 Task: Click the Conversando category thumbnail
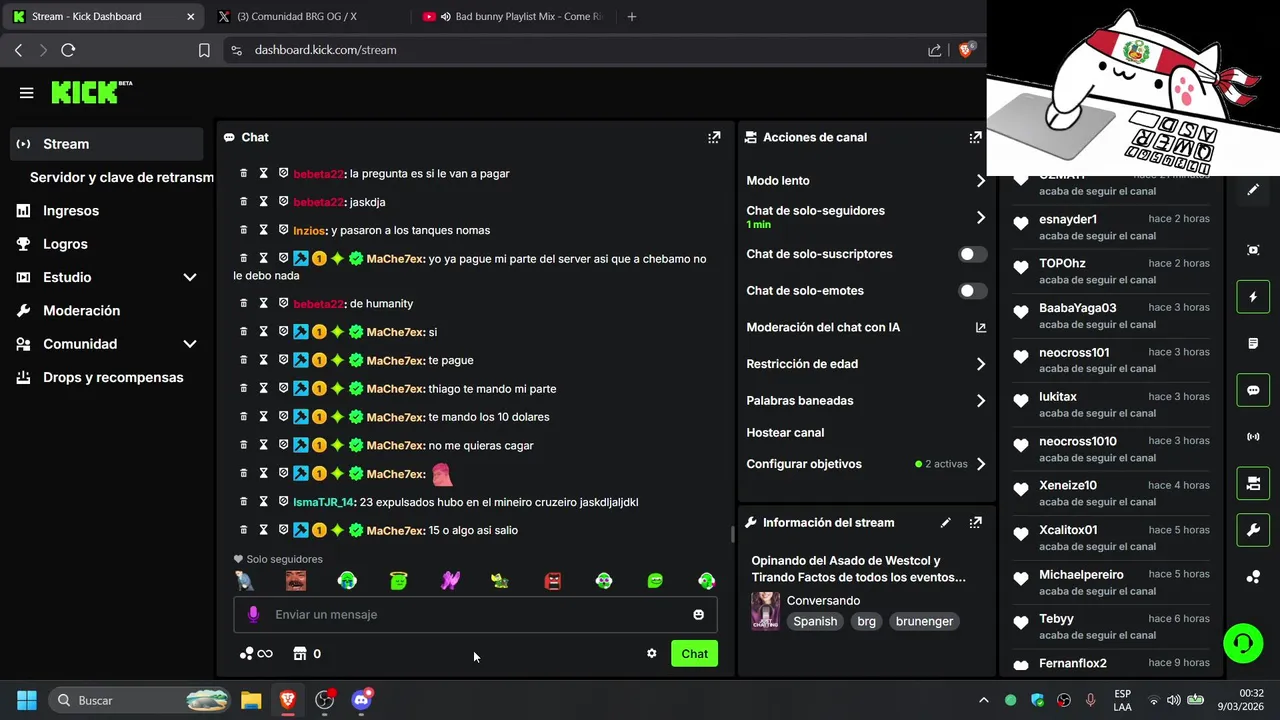(766, 611)
